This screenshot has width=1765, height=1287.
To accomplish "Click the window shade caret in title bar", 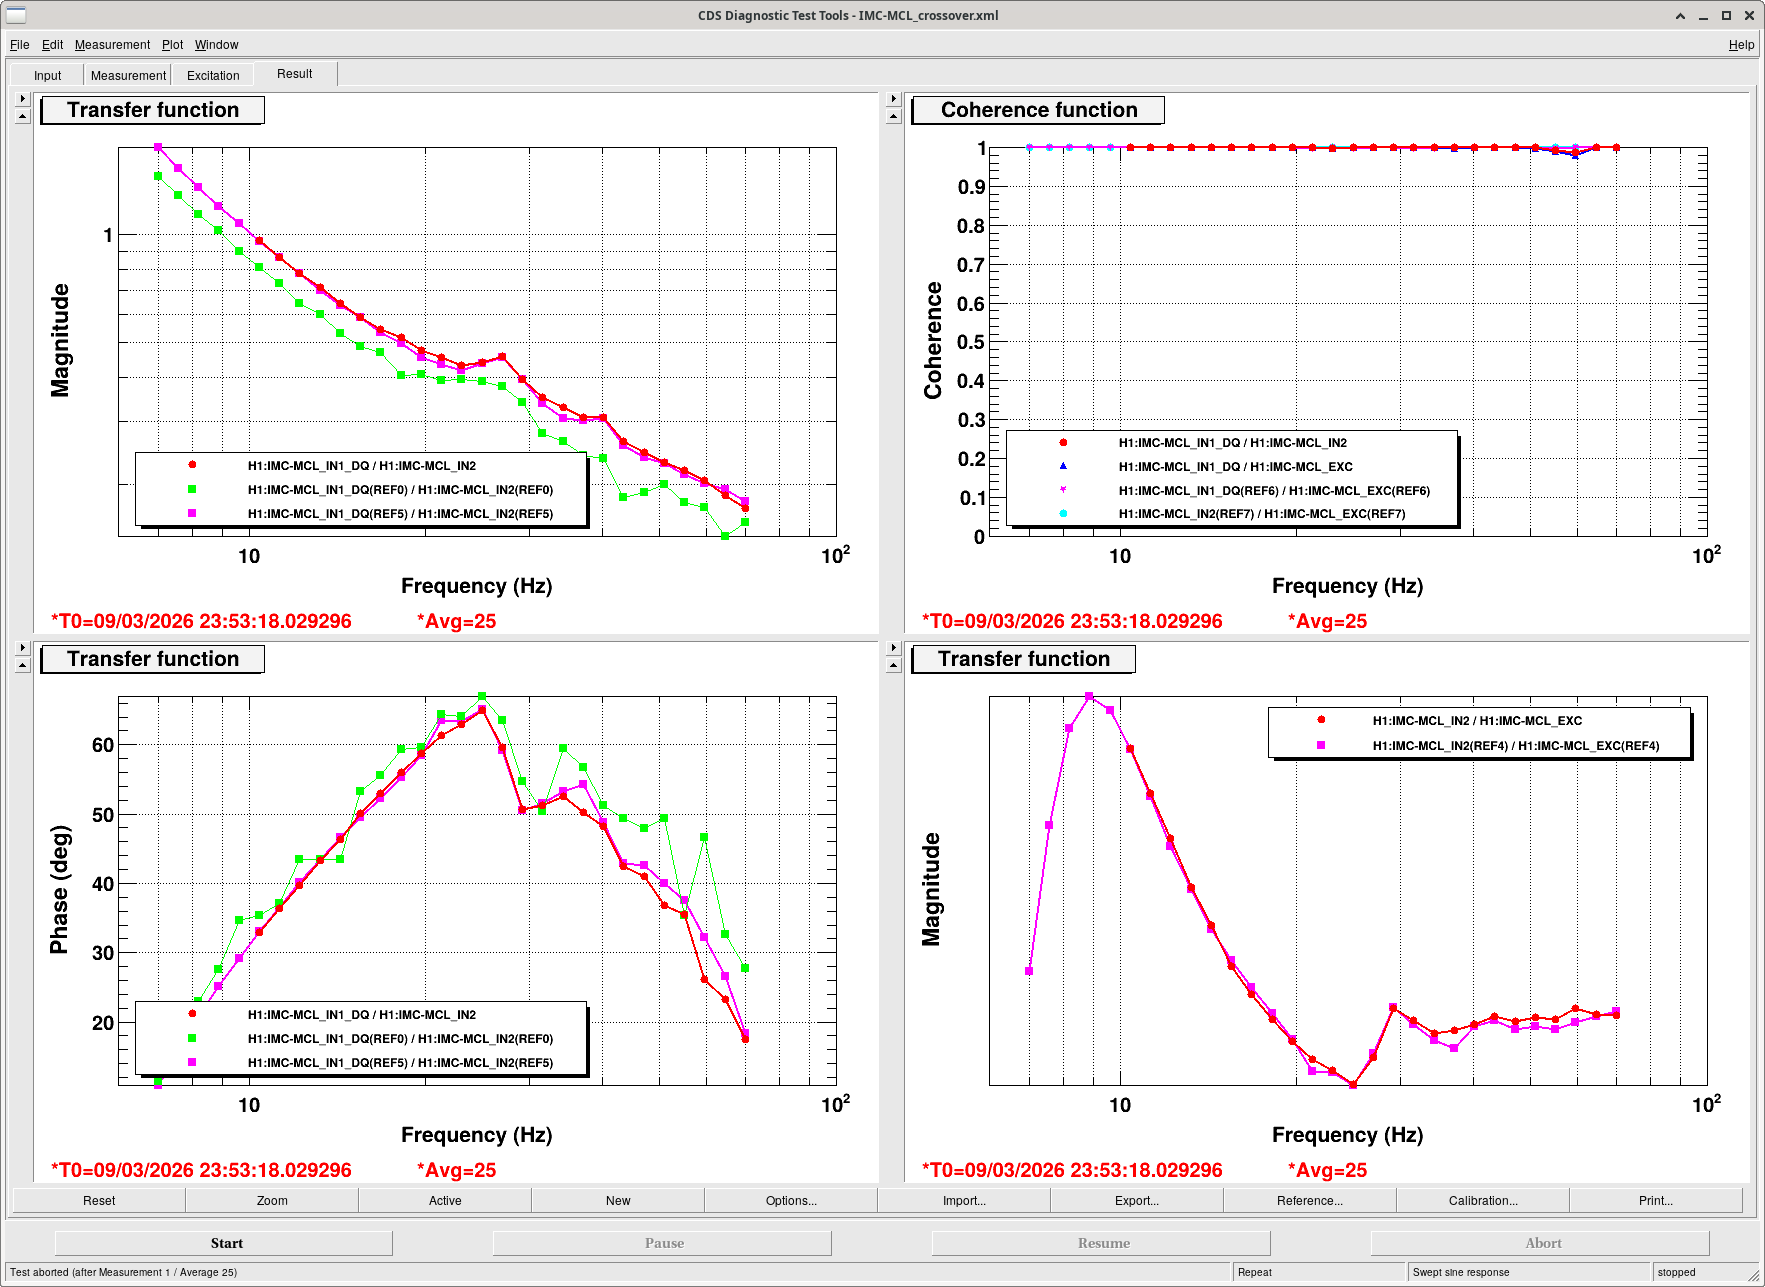I will pos(1680,15).
